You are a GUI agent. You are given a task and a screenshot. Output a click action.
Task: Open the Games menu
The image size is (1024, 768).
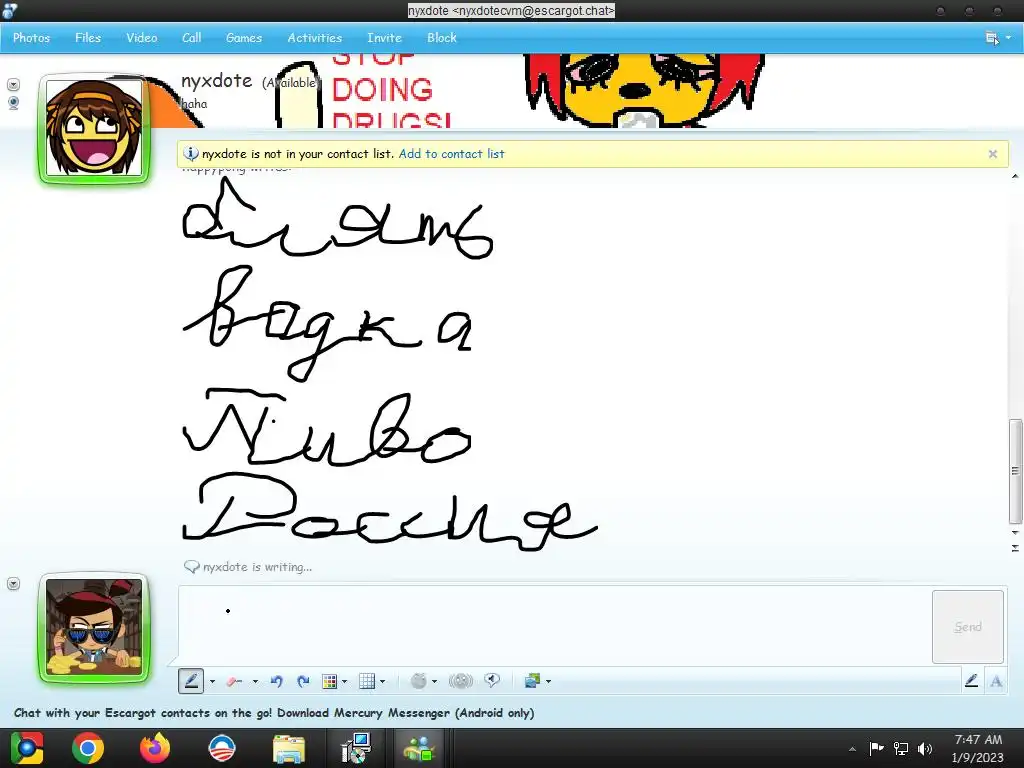coord(244,38)
